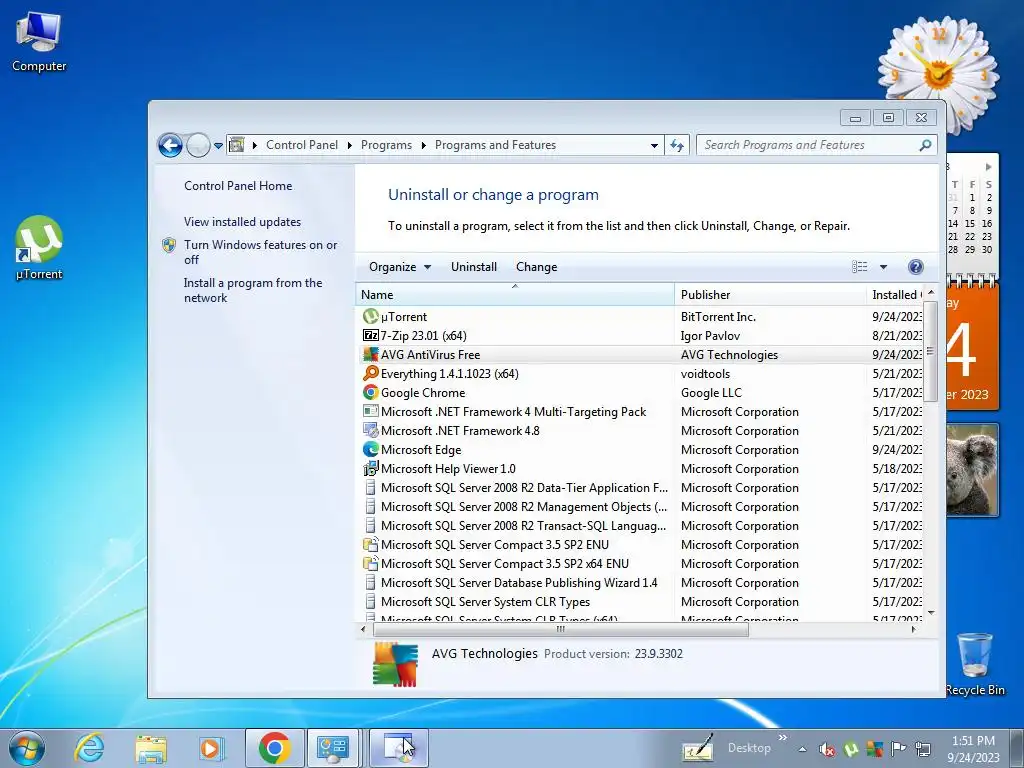The height and width of the screenshot is (768, 1024).
Task: Switch to Google Chrome in the taskbar
Action: (x=274, y=748)
